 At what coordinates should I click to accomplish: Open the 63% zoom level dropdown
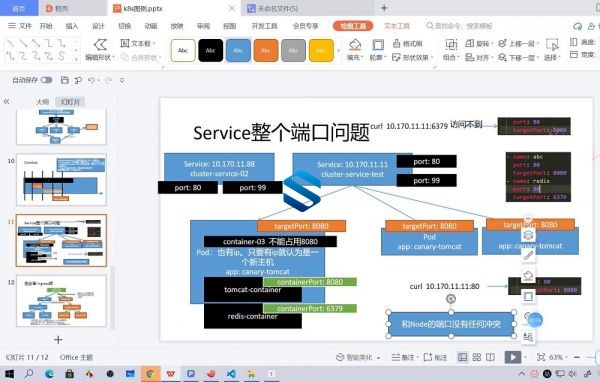558,357
